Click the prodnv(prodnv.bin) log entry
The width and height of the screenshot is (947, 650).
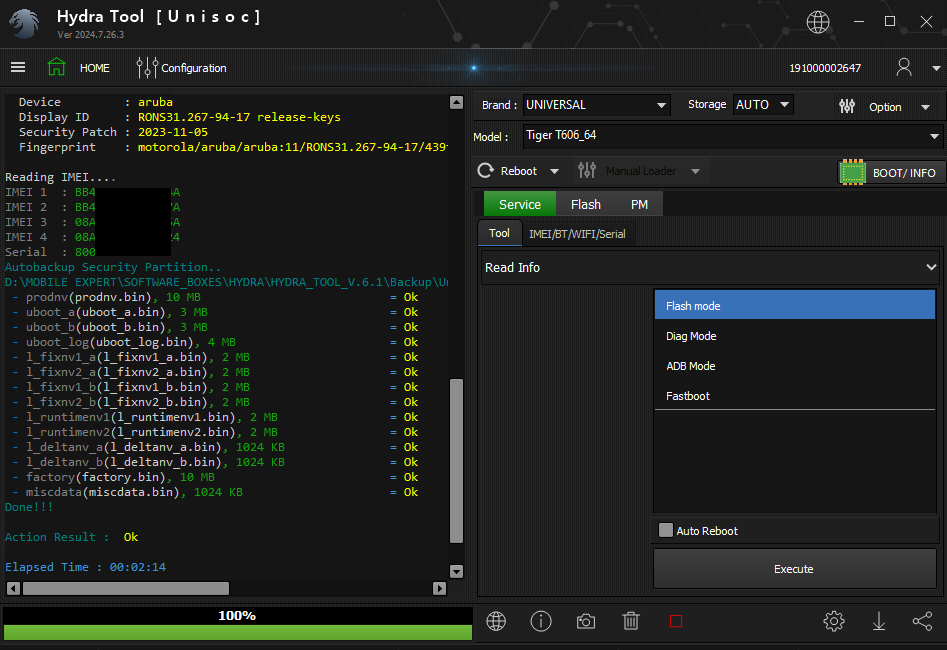(x=216, y=297)
